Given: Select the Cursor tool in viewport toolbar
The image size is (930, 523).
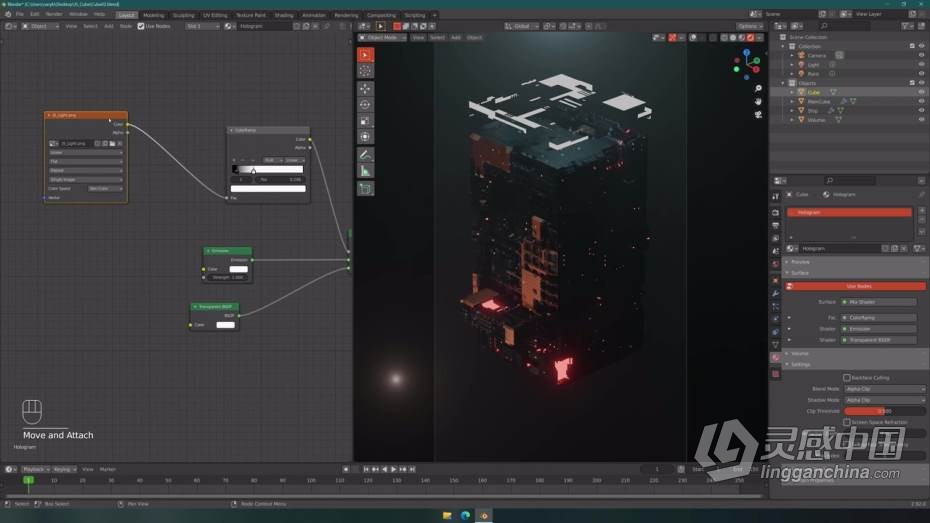Looking at the screenshot, I should coord(365,71).
